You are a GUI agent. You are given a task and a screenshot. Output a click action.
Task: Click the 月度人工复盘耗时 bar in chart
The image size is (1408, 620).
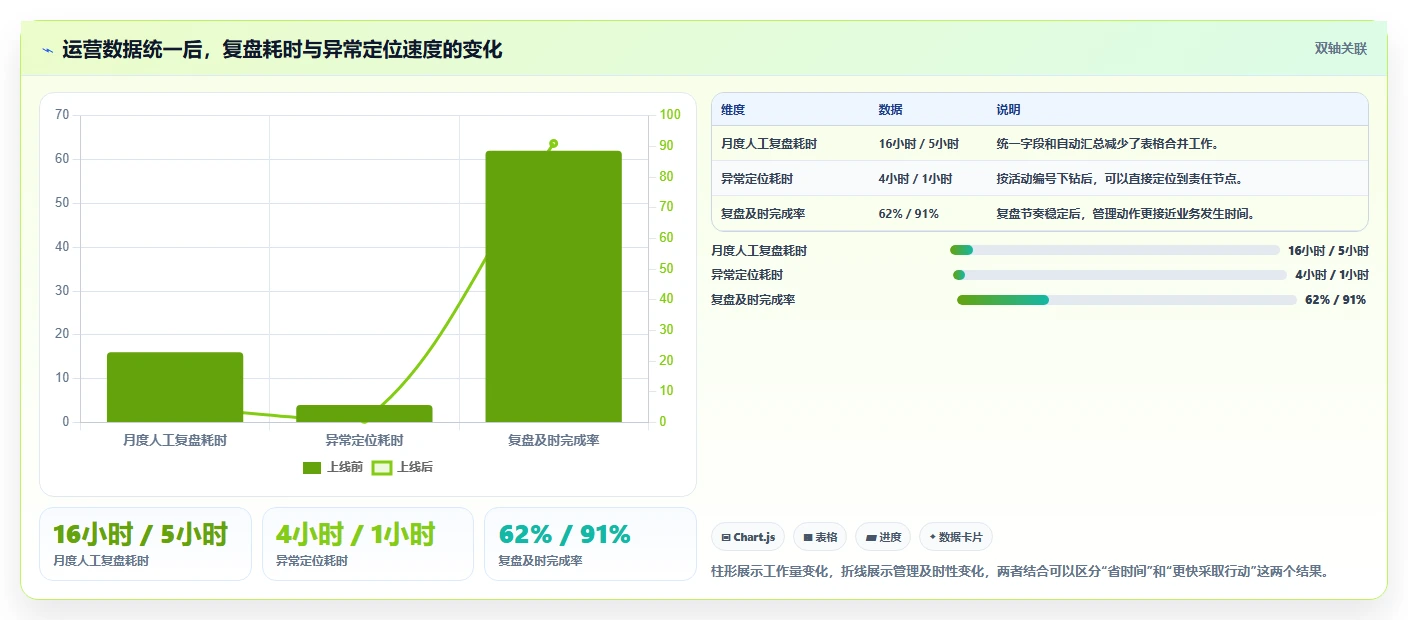[x=175, y=387]
